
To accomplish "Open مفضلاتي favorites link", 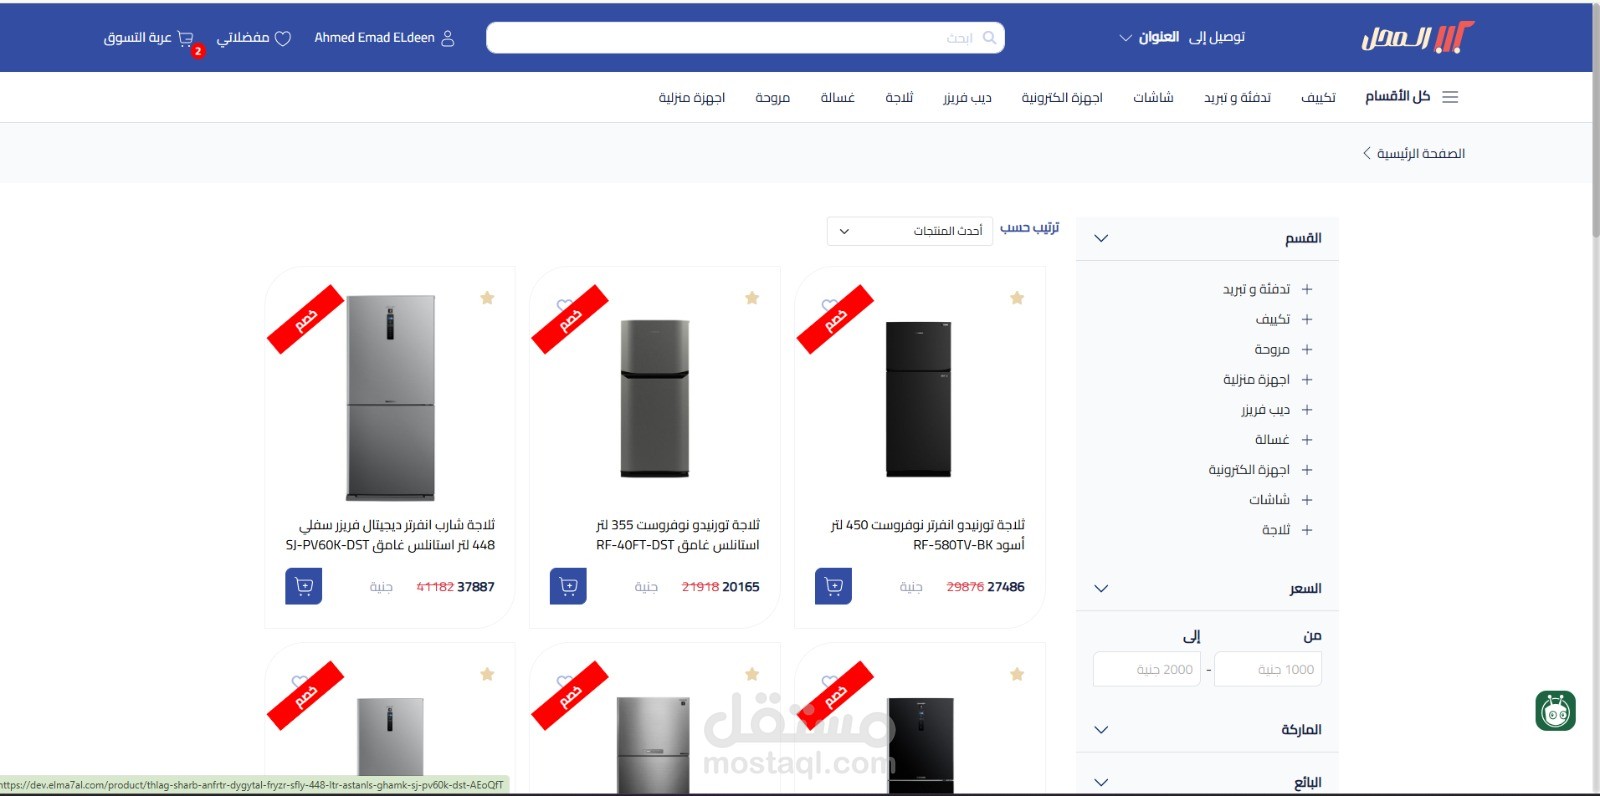I will [243, 38].
